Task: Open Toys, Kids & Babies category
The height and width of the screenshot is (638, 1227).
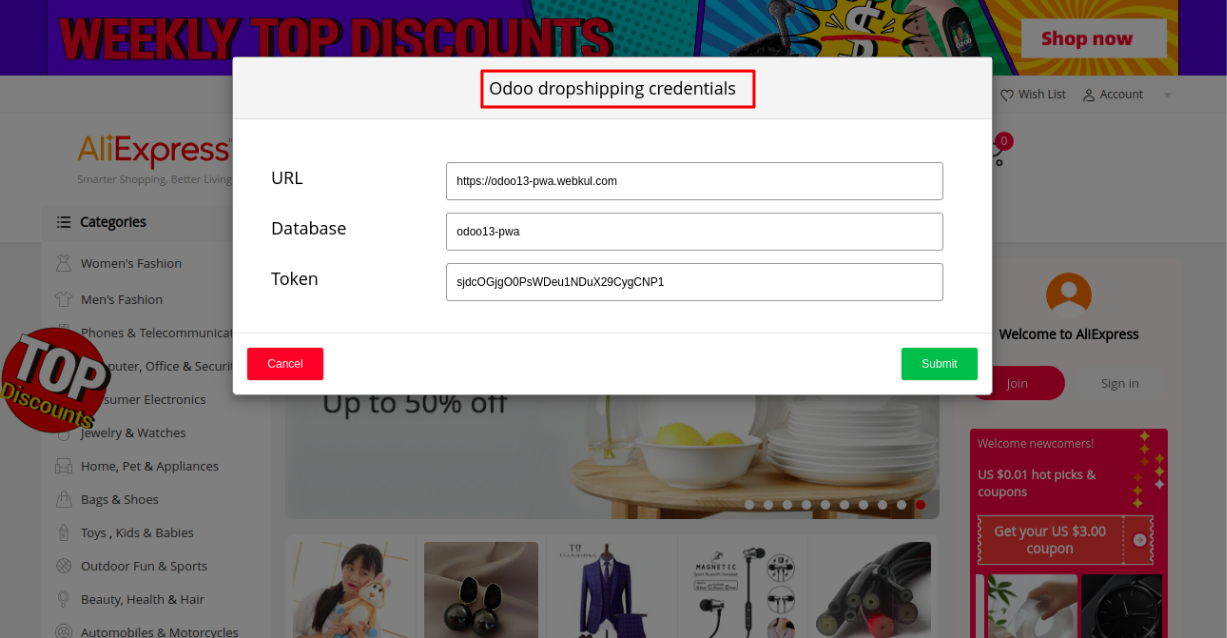Action: click(137, 533)
